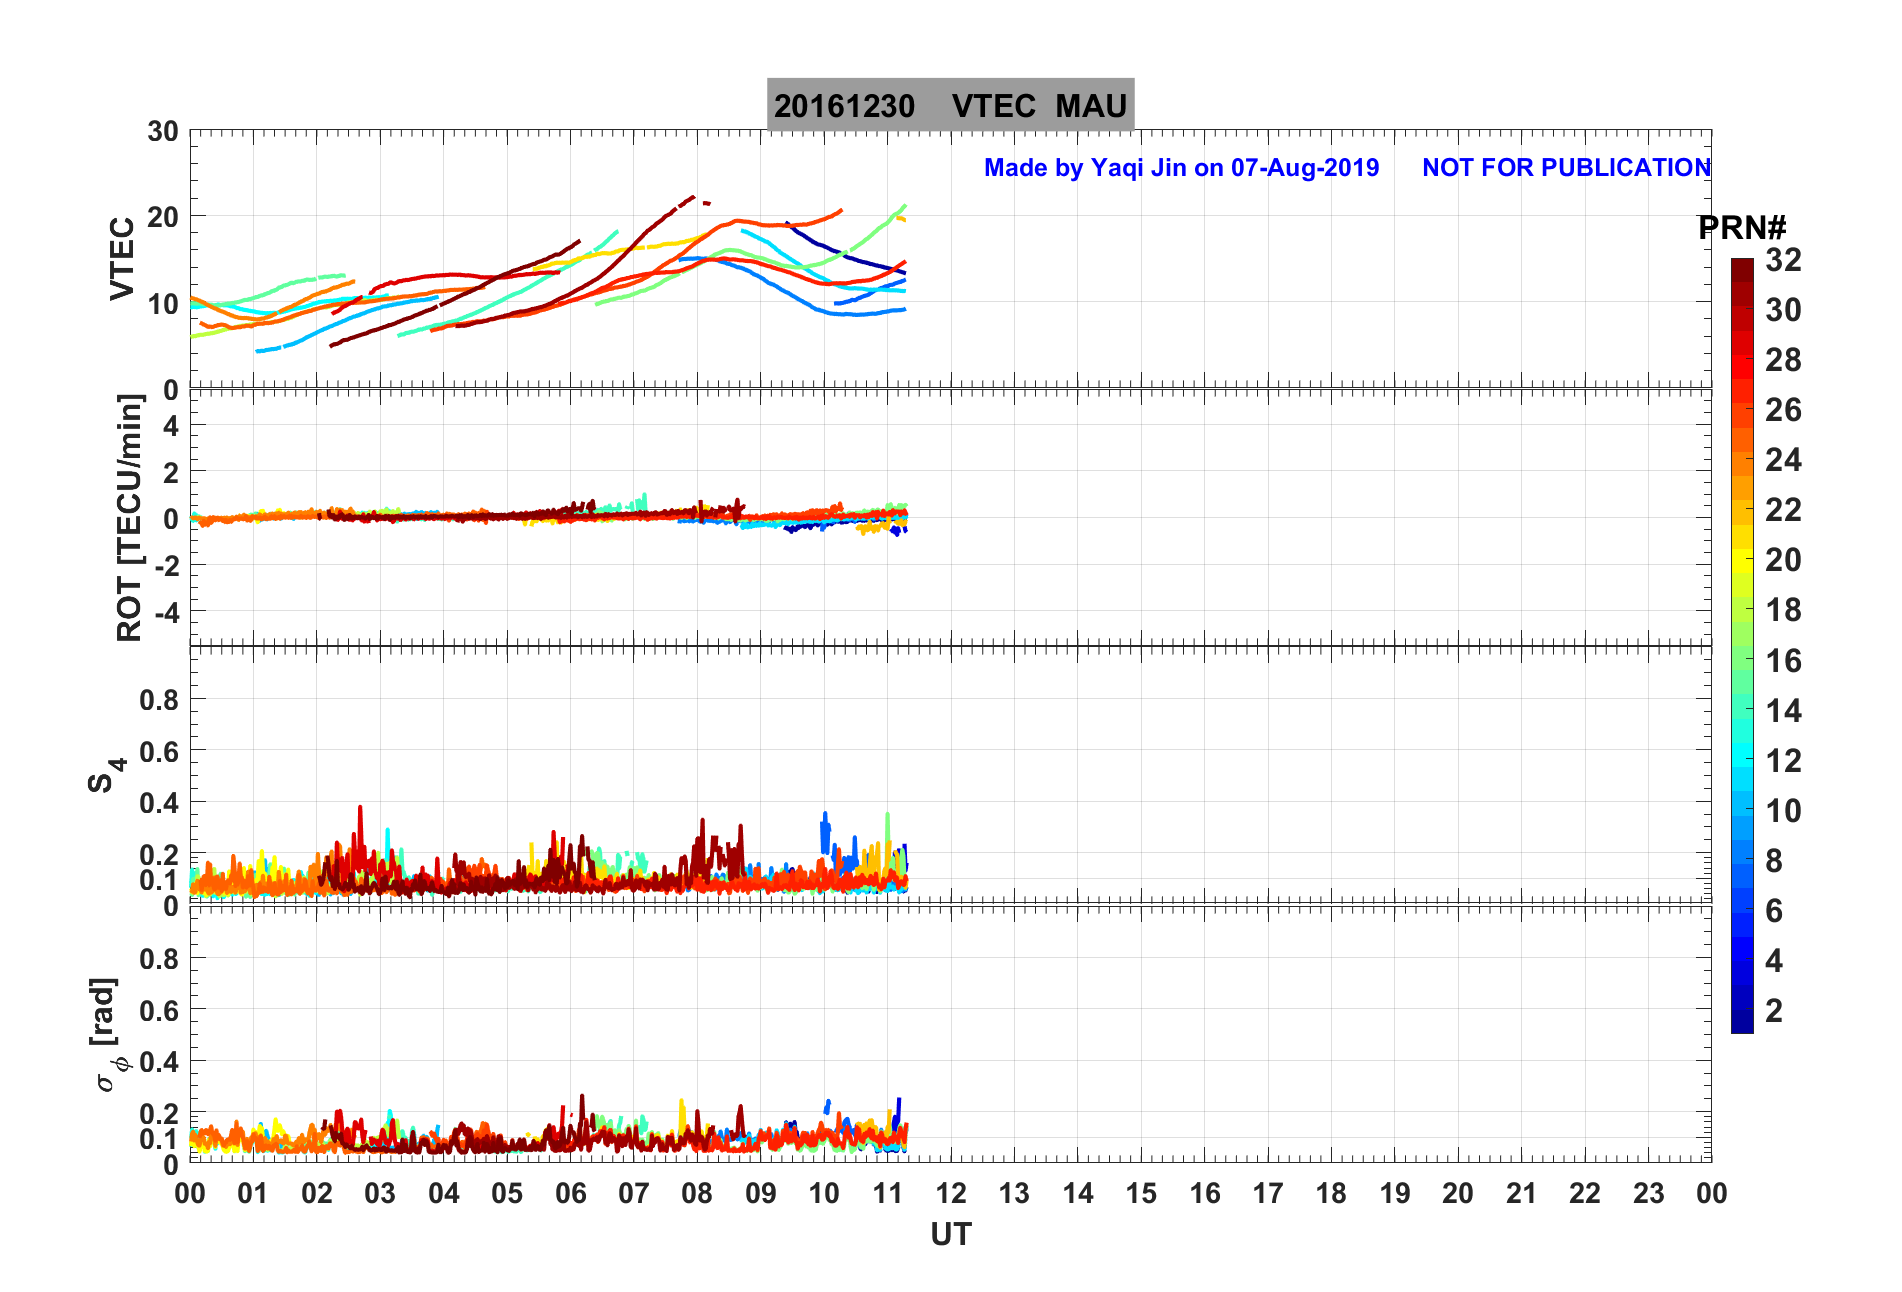Image resolution: width=1902 pixels, height=1292 pixels.
Task: Click the "16" label on PRN colorbar
Action: [1783, 661]
